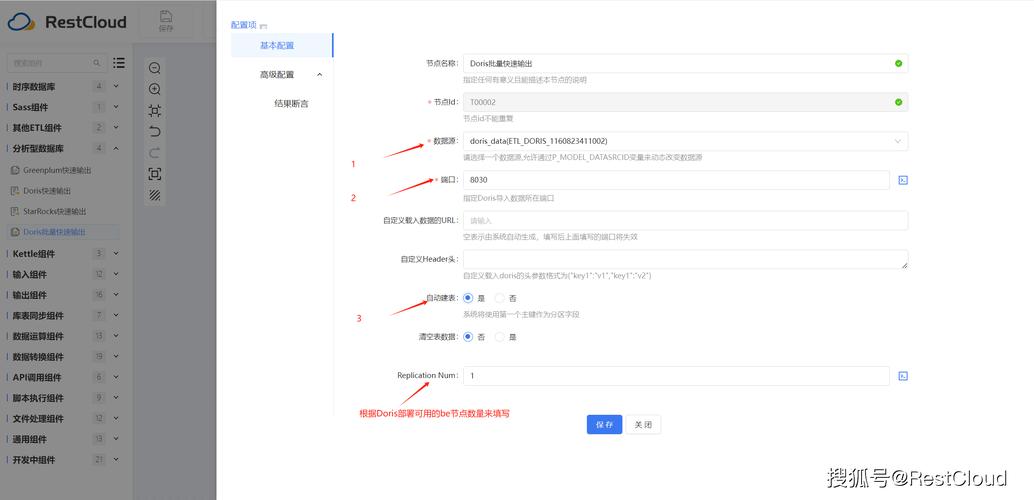Expand 数据运算组件 category
The width and height of the screenshot is (1034, 500).
pyautogui.click(x=116, y=336)
